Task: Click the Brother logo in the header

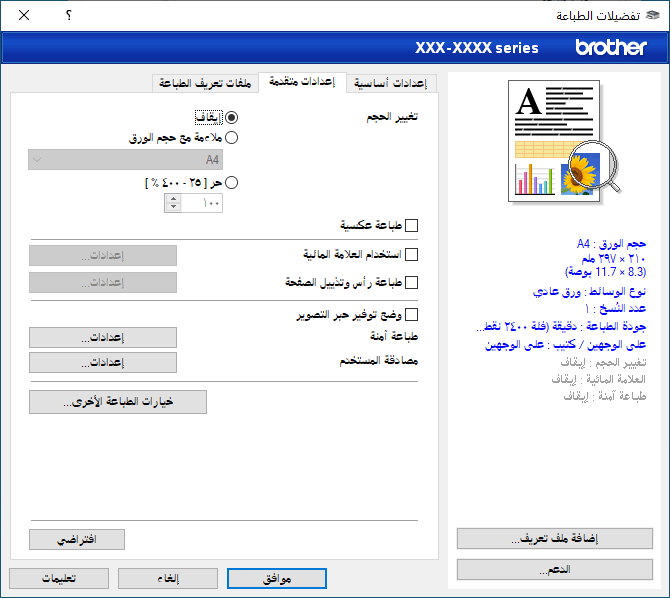Action: [x=612, y=47]
